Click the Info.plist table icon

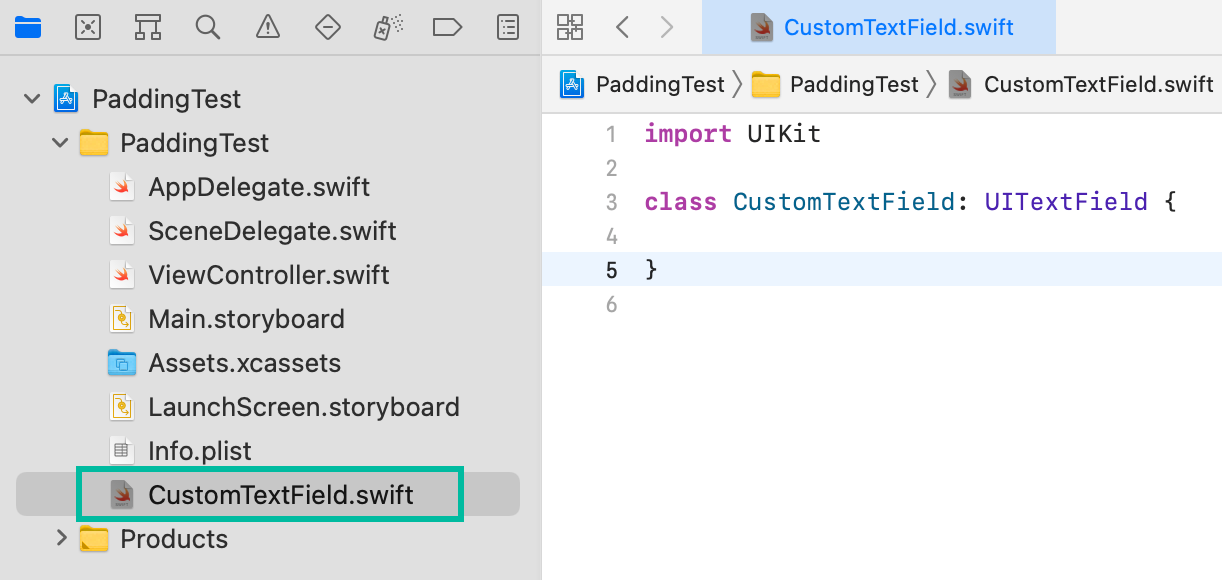click(122, 451)
